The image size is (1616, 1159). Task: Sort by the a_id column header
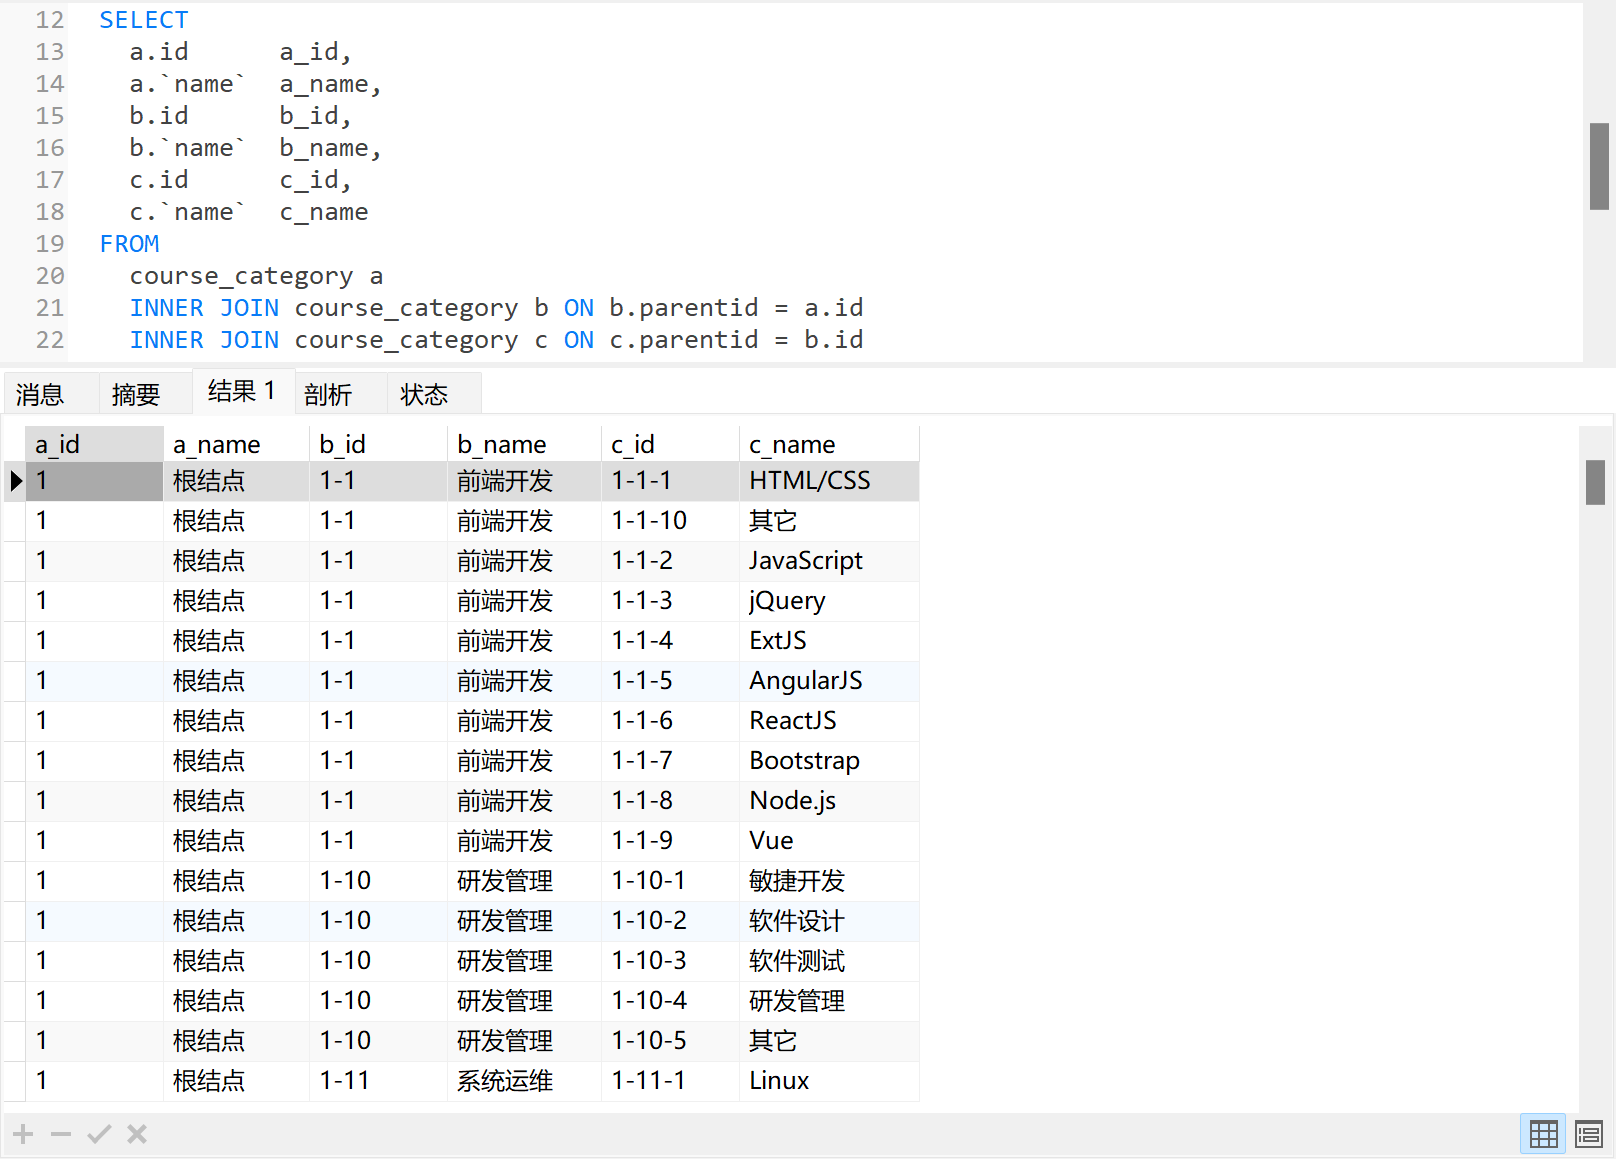tap(94, 444)
